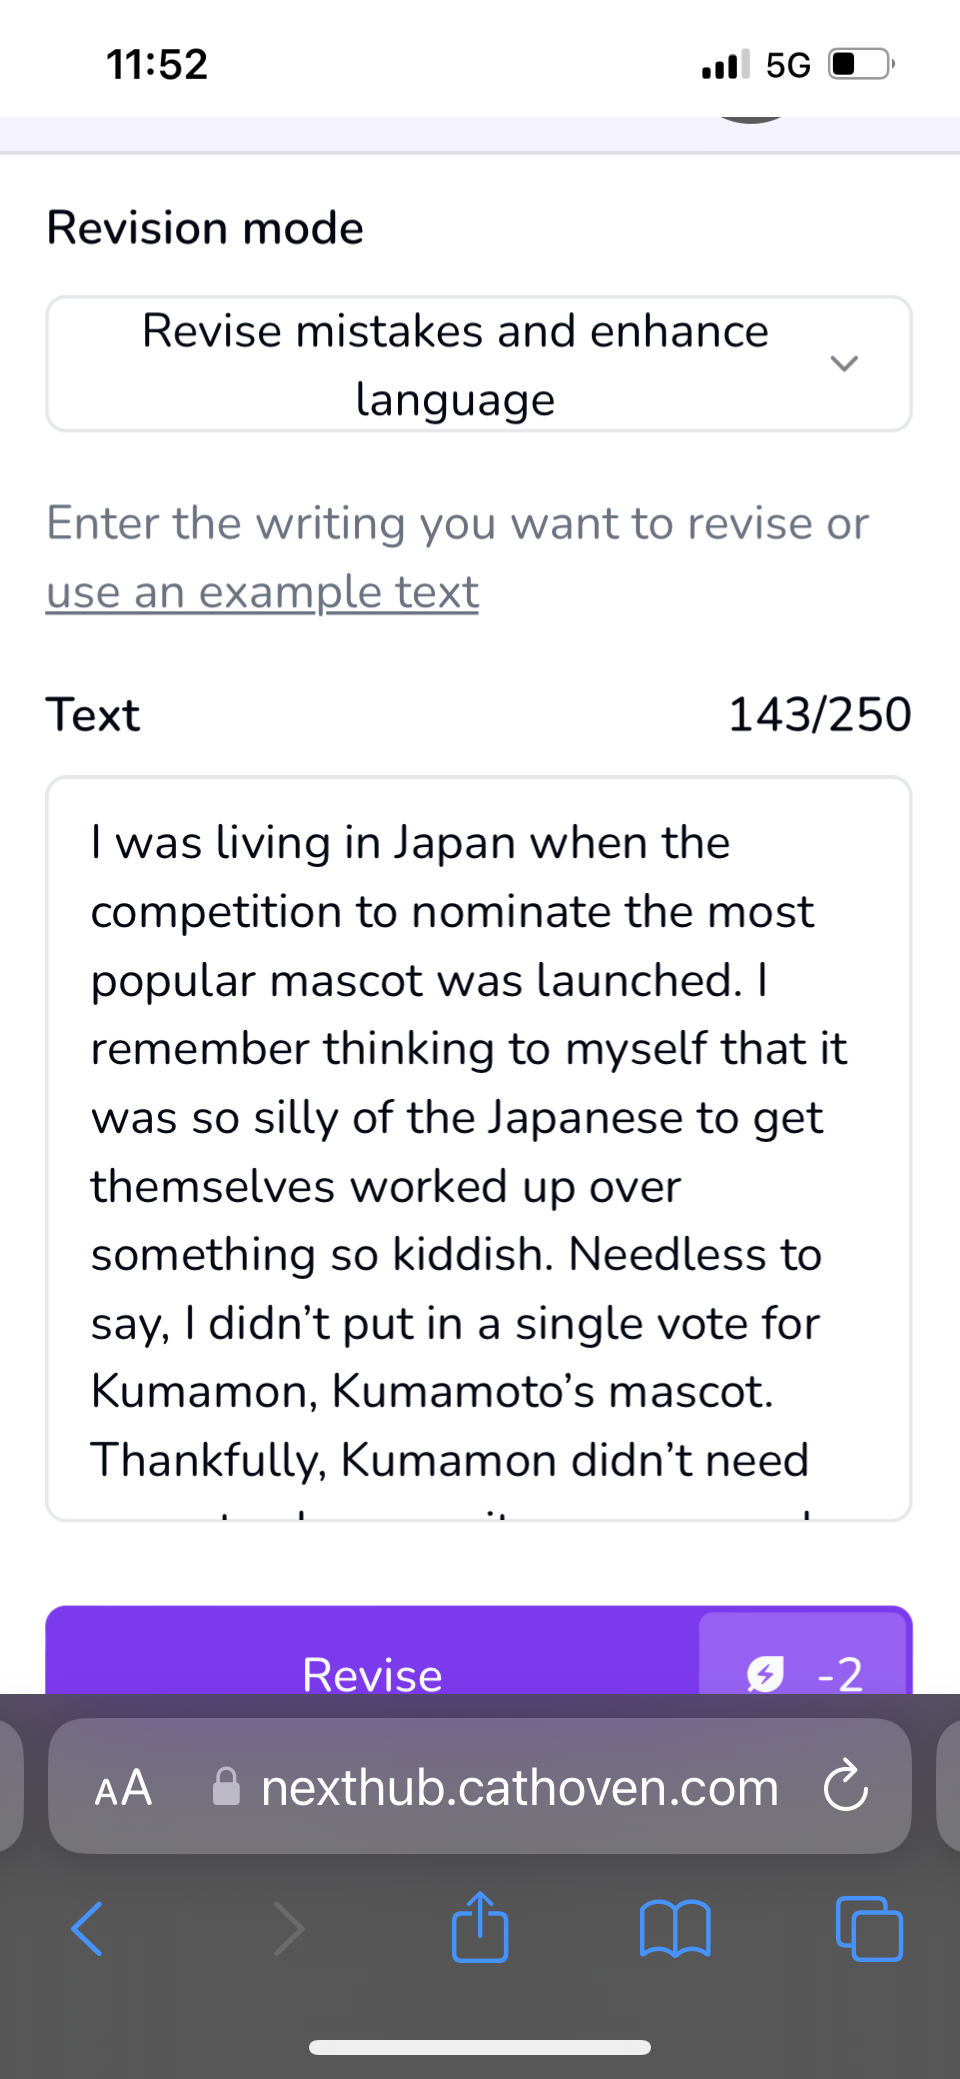The width and height of the screenshot is (960, 2079).
Task: Click the 'use an example text' link
Action: [262, 592]
